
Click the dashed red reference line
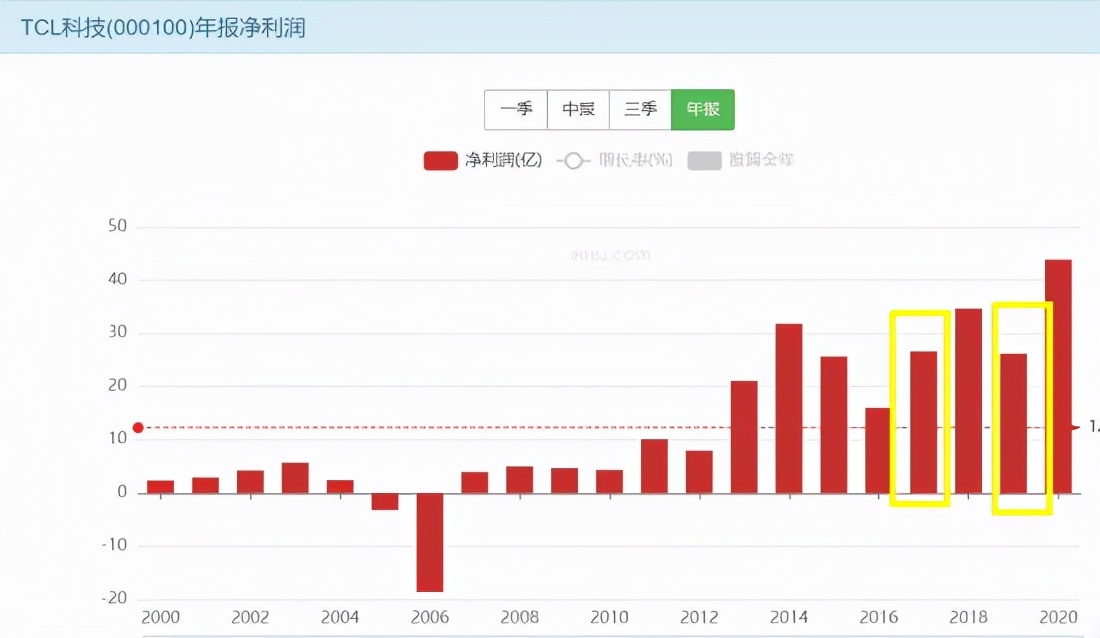(x=600, y=427)
